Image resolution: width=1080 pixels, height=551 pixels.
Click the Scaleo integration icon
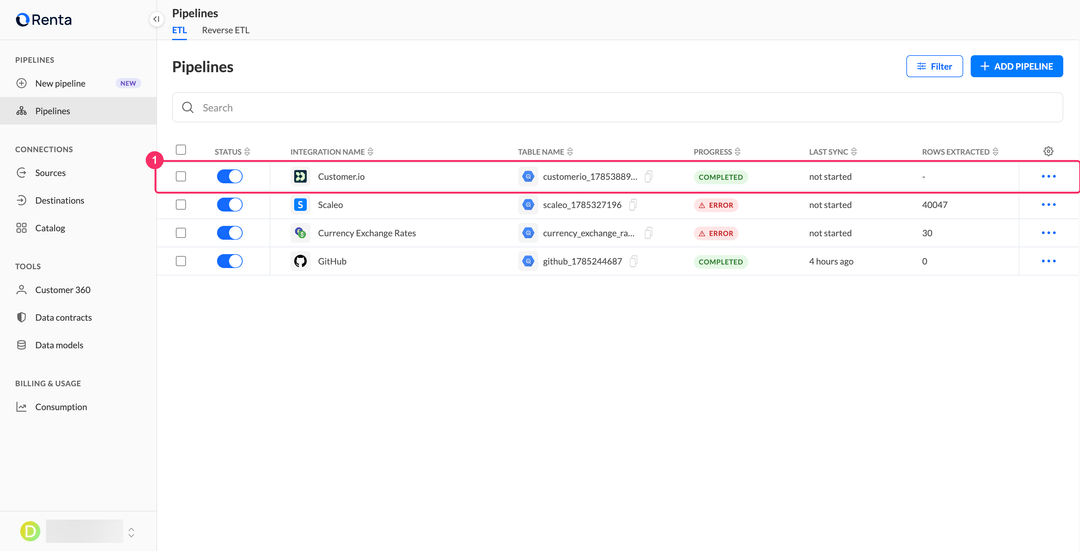(300, 205)
